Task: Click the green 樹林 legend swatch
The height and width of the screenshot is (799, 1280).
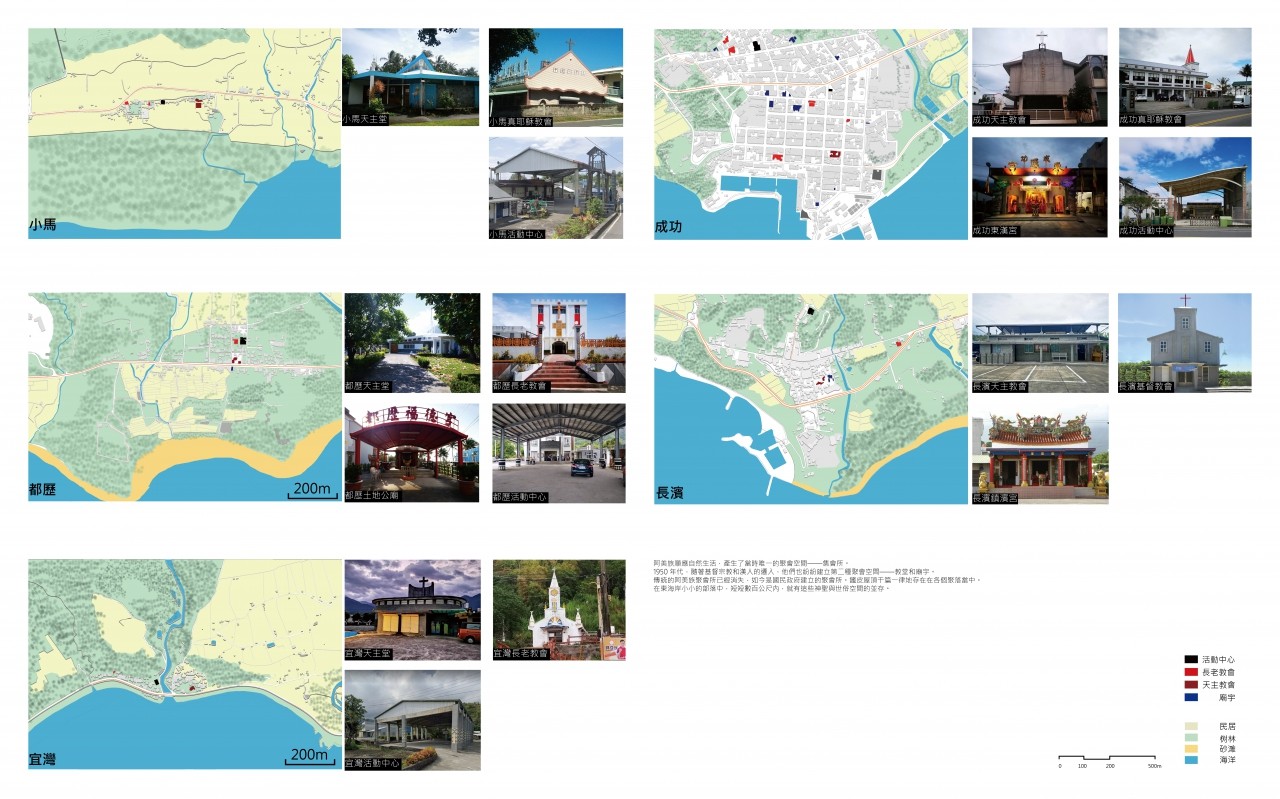Action: pos(1190,737)
